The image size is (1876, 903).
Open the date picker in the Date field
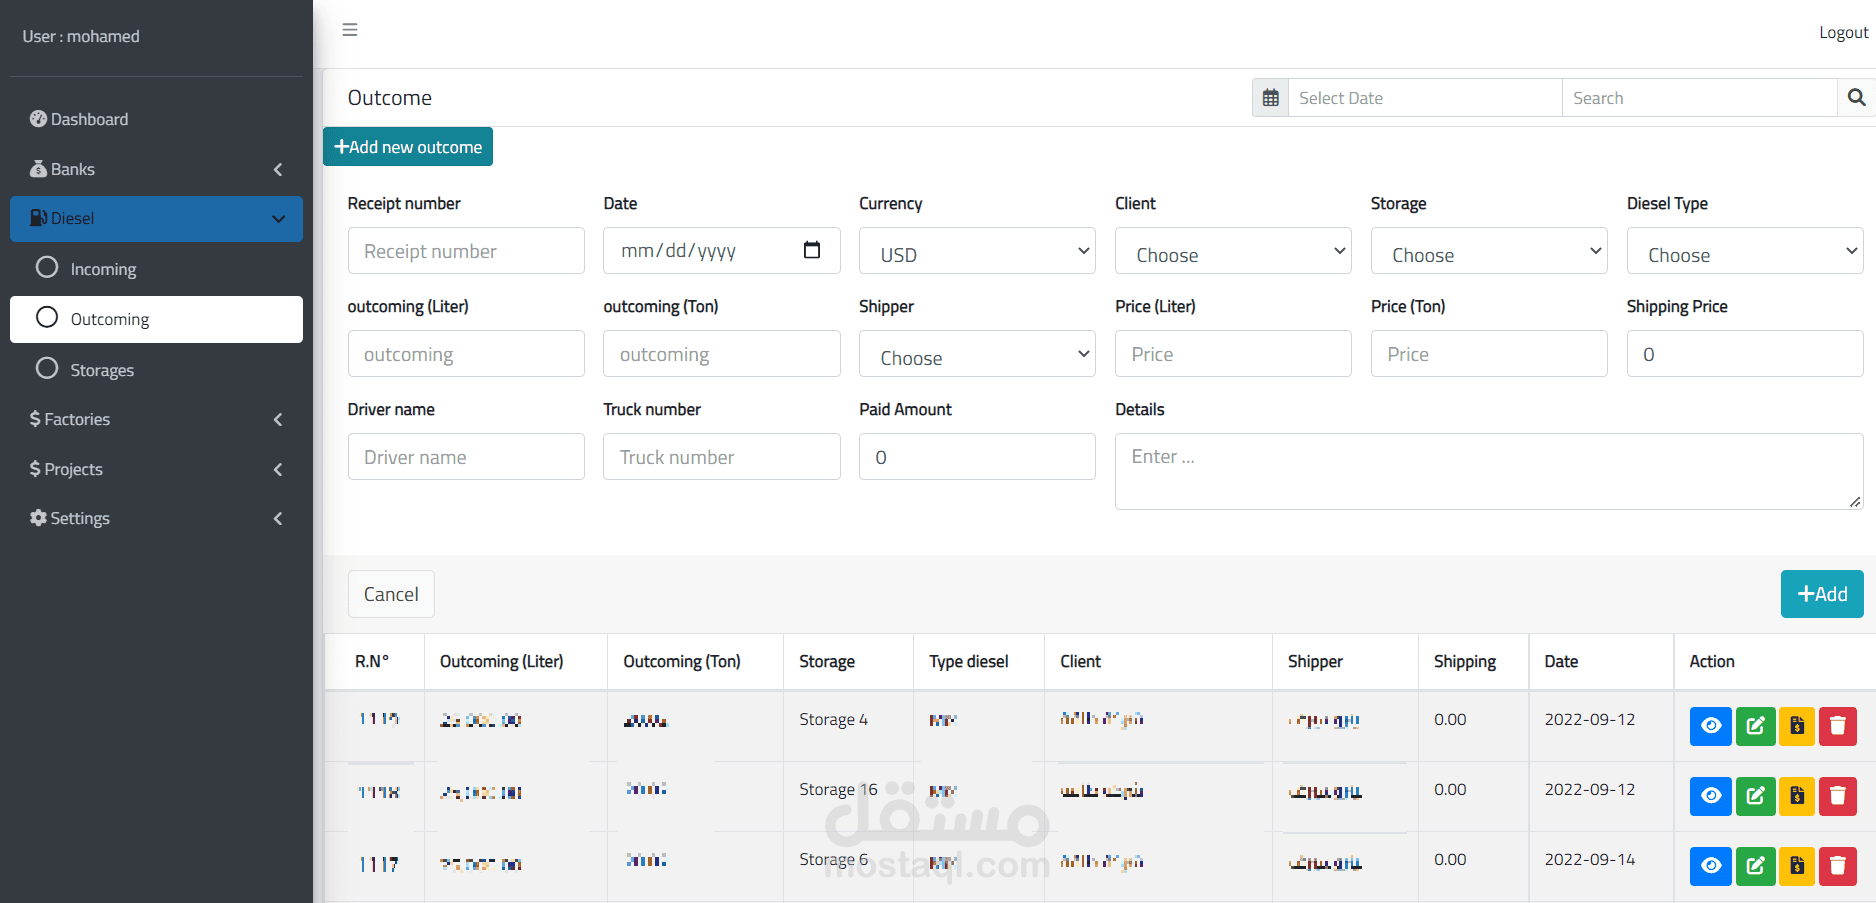coord(812,250)
